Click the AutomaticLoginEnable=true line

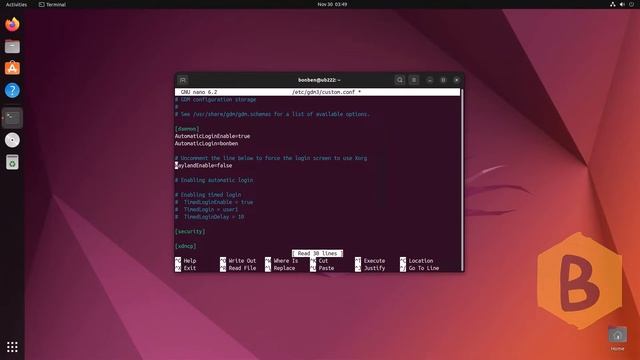click(212, 136)
